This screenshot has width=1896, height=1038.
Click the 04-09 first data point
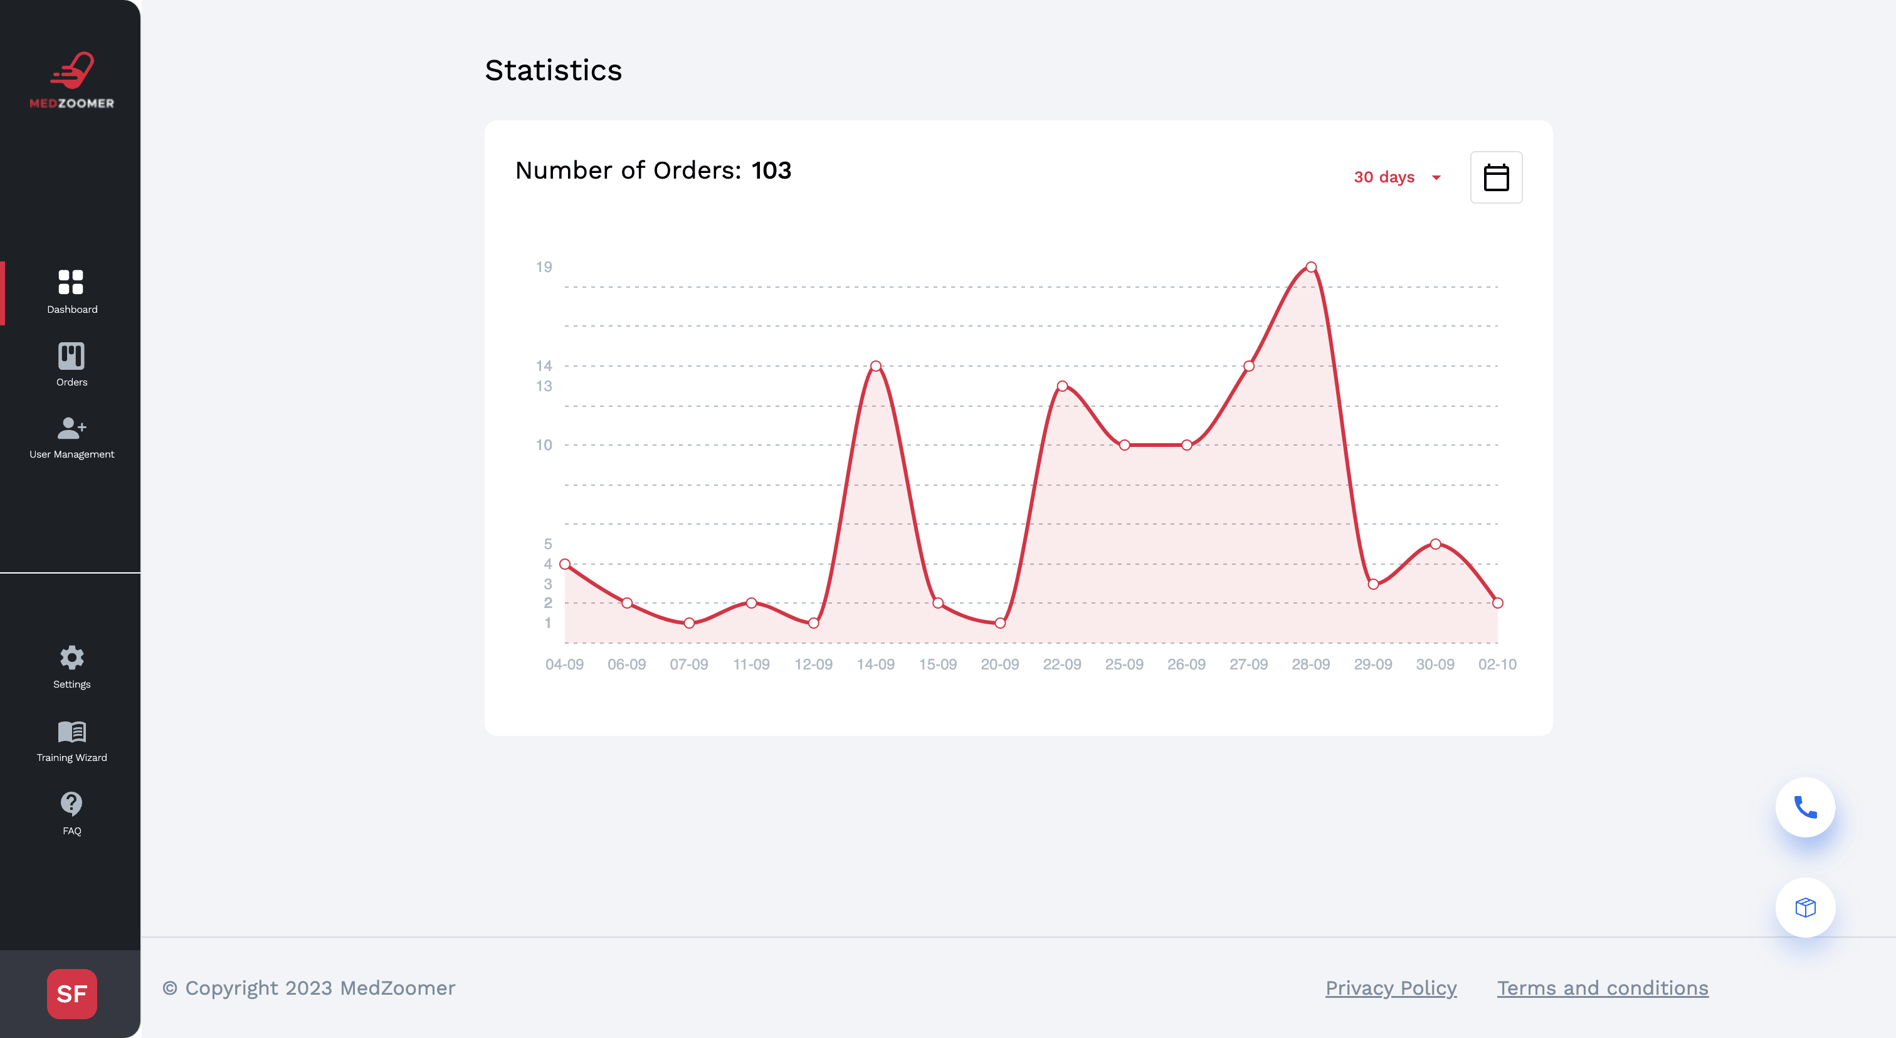[565, 564]
